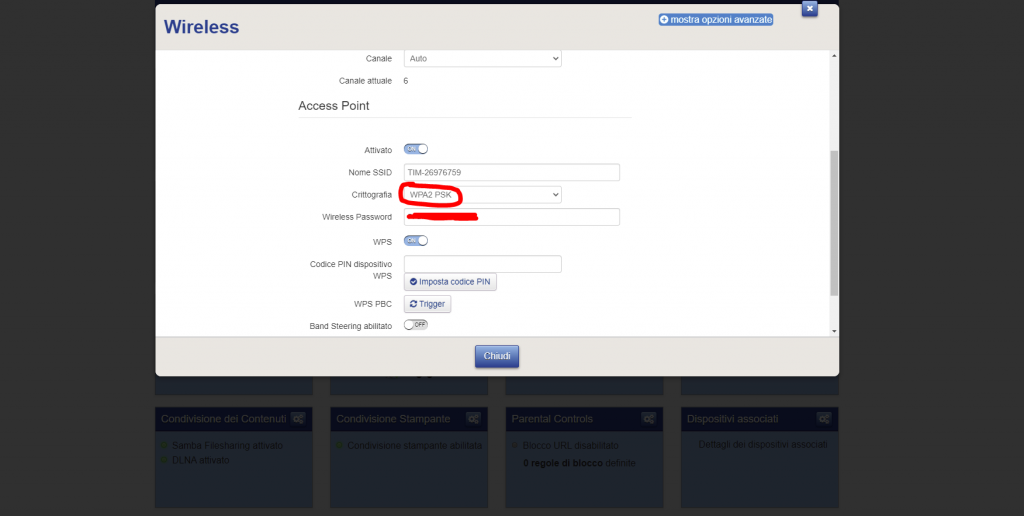The height and width of the screenshot is (516, 1024).
Task: Toggle the Attivato access point switch
Action: point(415,149)
